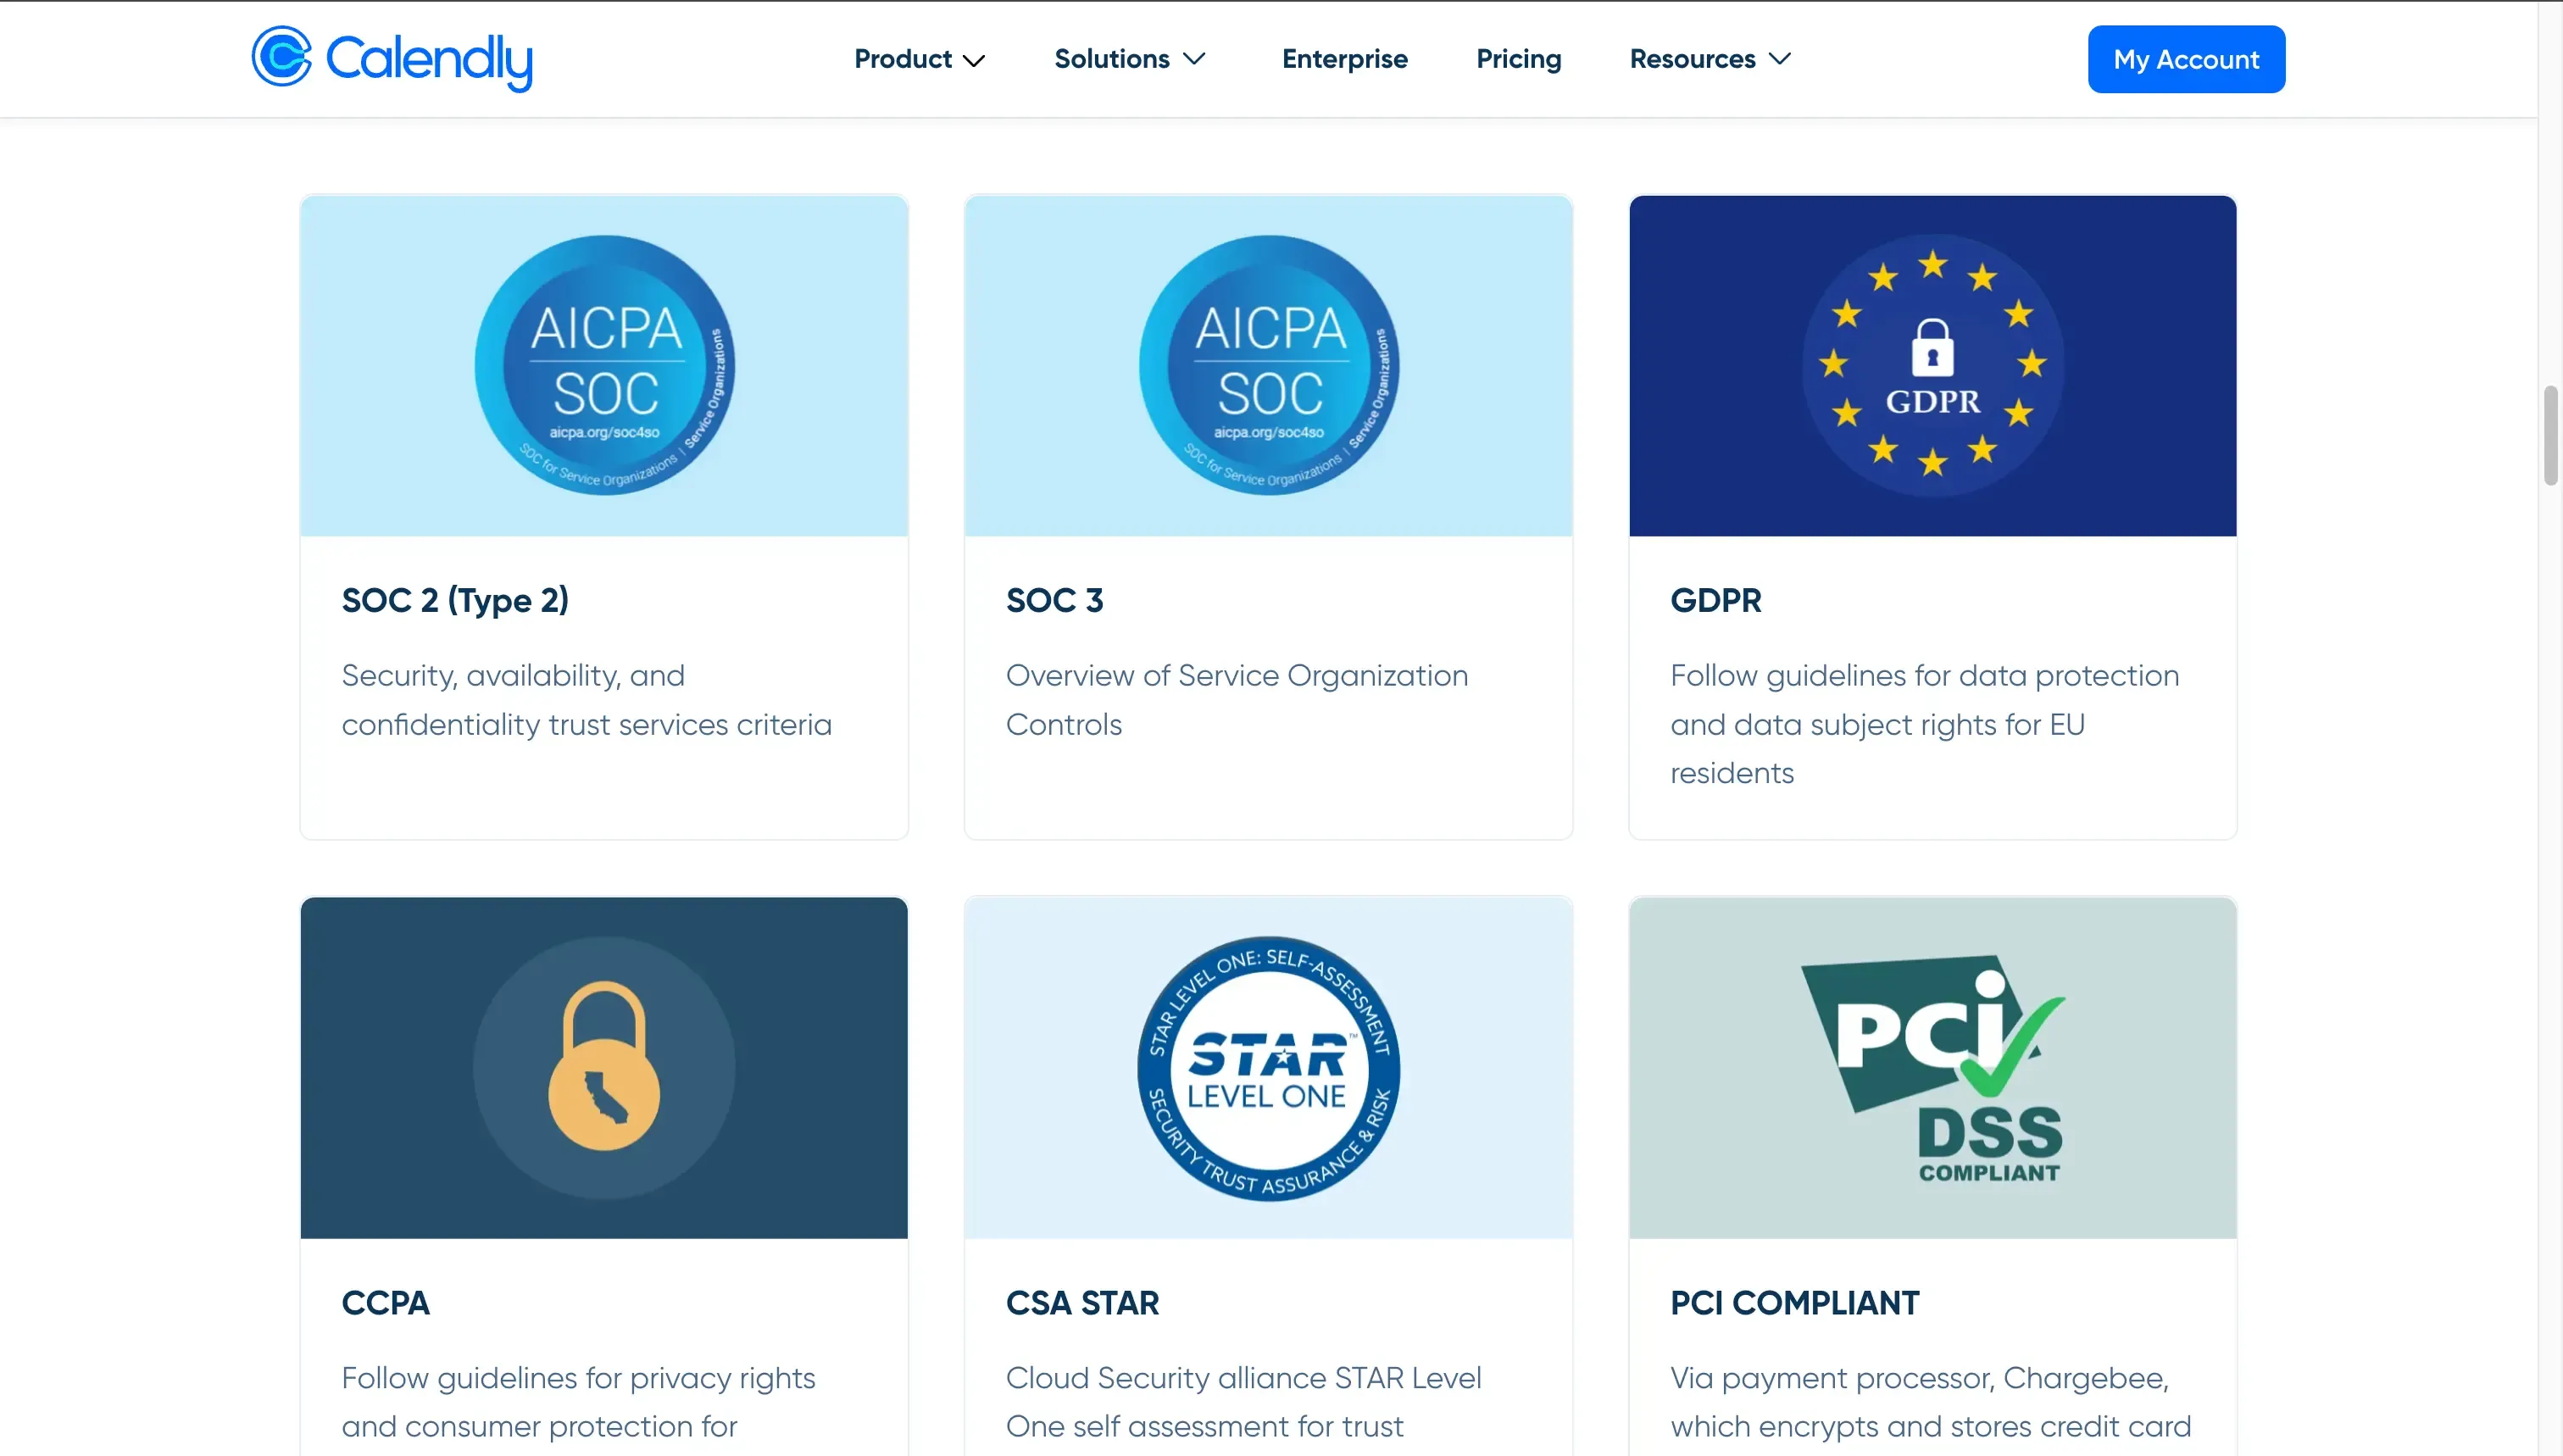Click the GDPR stars lock emblem

click(x=1932, y=365)
